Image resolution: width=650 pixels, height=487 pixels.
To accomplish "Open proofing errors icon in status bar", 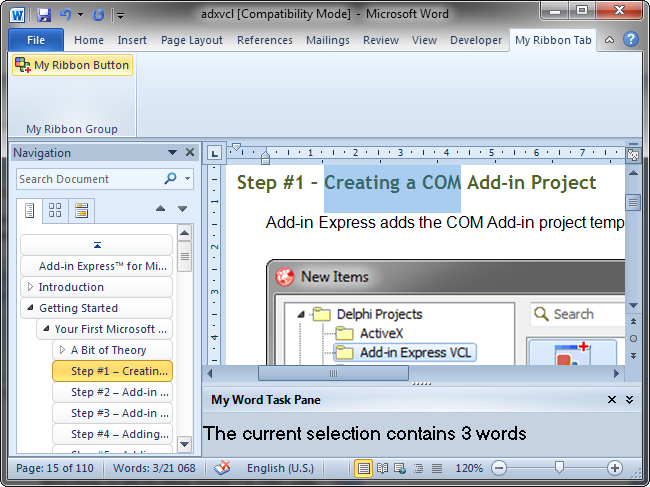I will pos(222,468).
